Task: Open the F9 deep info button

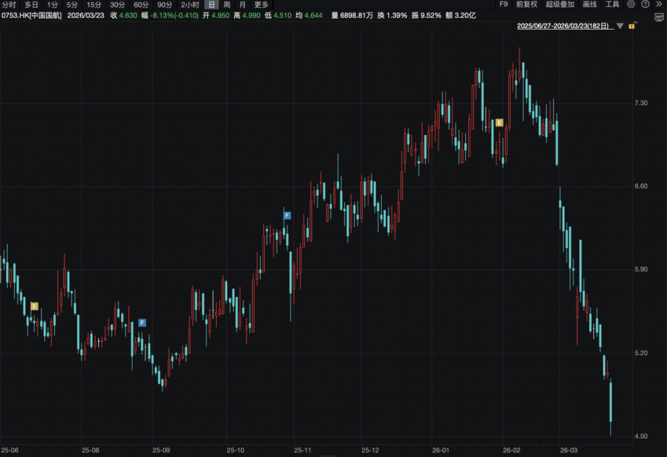Action: tap(502, 5)
